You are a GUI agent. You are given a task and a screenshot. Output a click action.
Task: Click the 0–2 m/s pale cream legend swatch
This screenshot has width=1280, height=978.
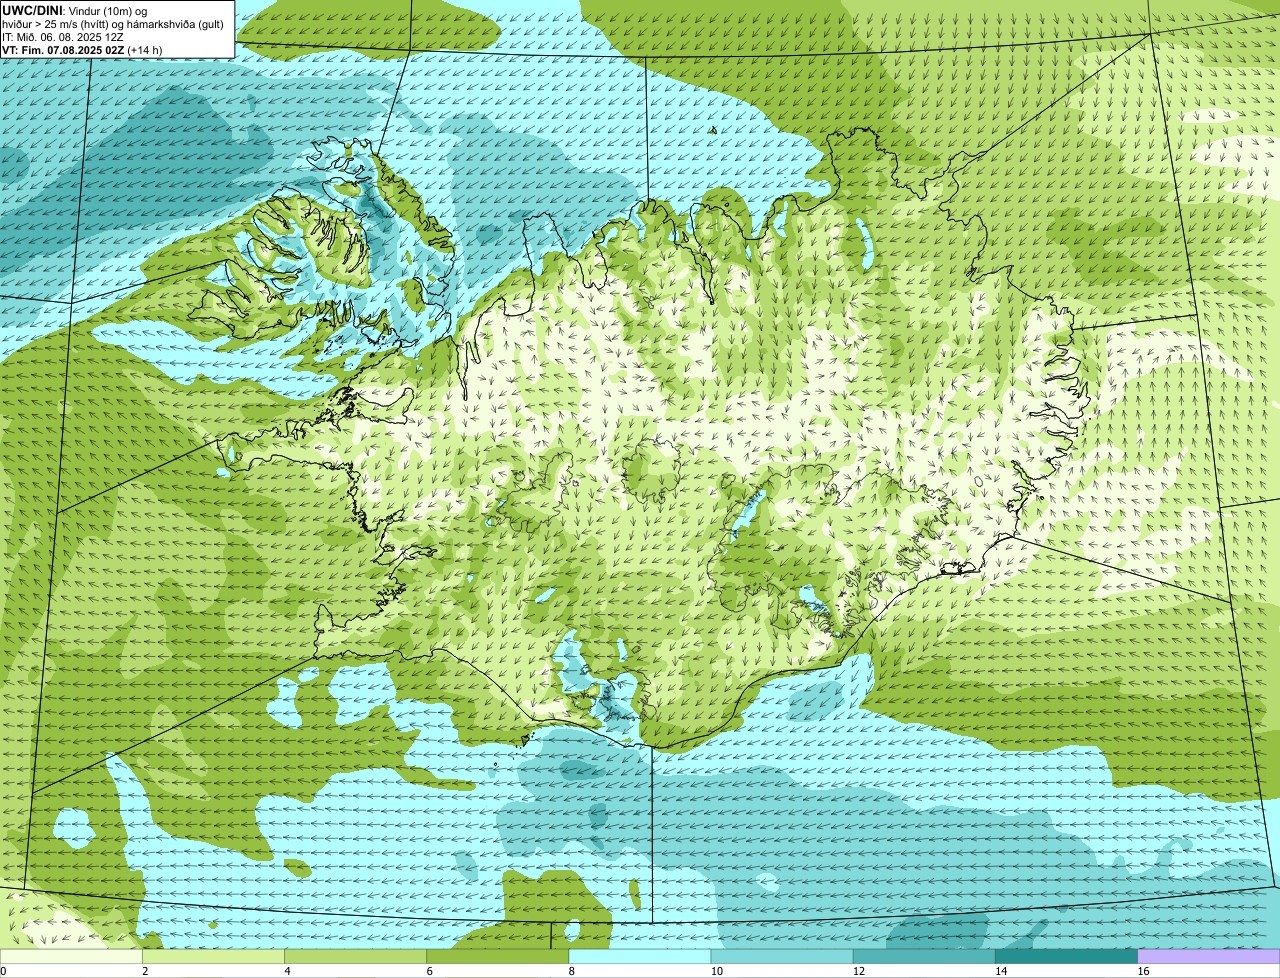tap(71, 956)
